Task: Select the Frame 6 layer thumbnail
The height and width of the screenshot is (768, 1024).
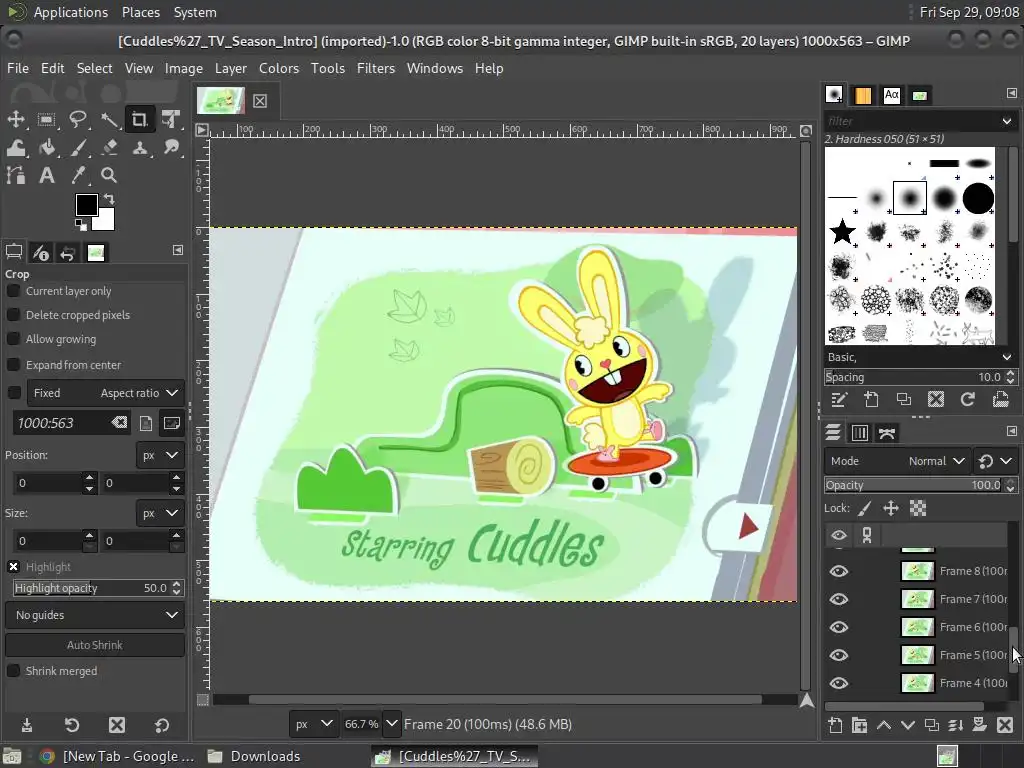Action: [x=917, y=627]
